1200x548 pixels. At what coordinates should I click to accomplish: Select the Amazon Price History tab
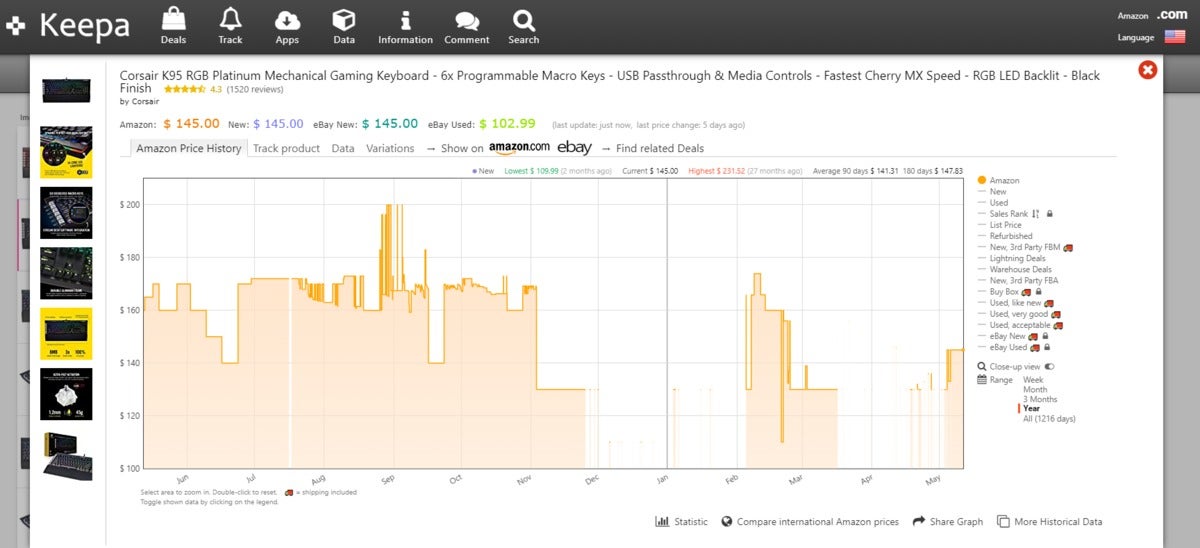pos(189,148)
